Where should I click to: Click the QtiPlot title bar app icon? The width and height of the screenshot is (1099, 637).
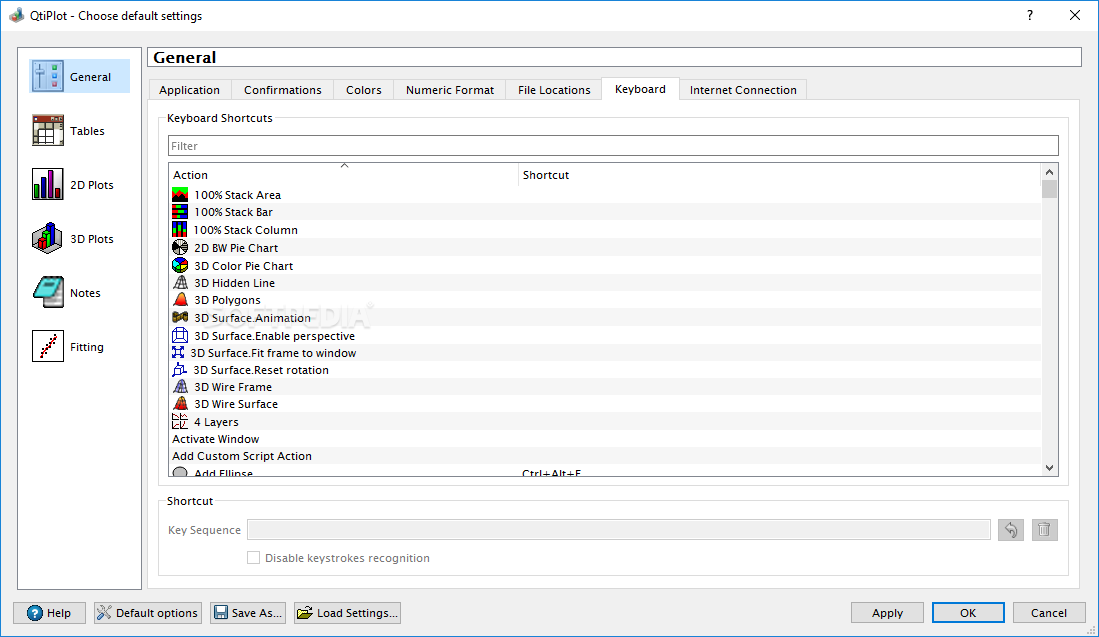(16, 15)
